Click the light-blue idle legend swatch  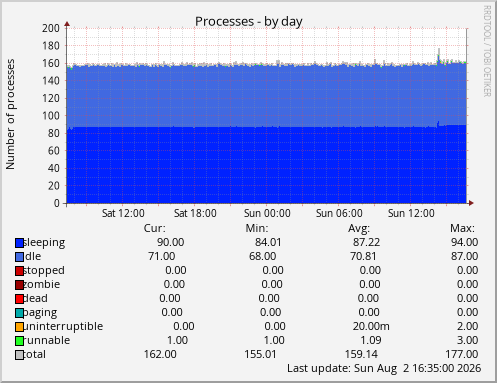[x=19, y=257]
